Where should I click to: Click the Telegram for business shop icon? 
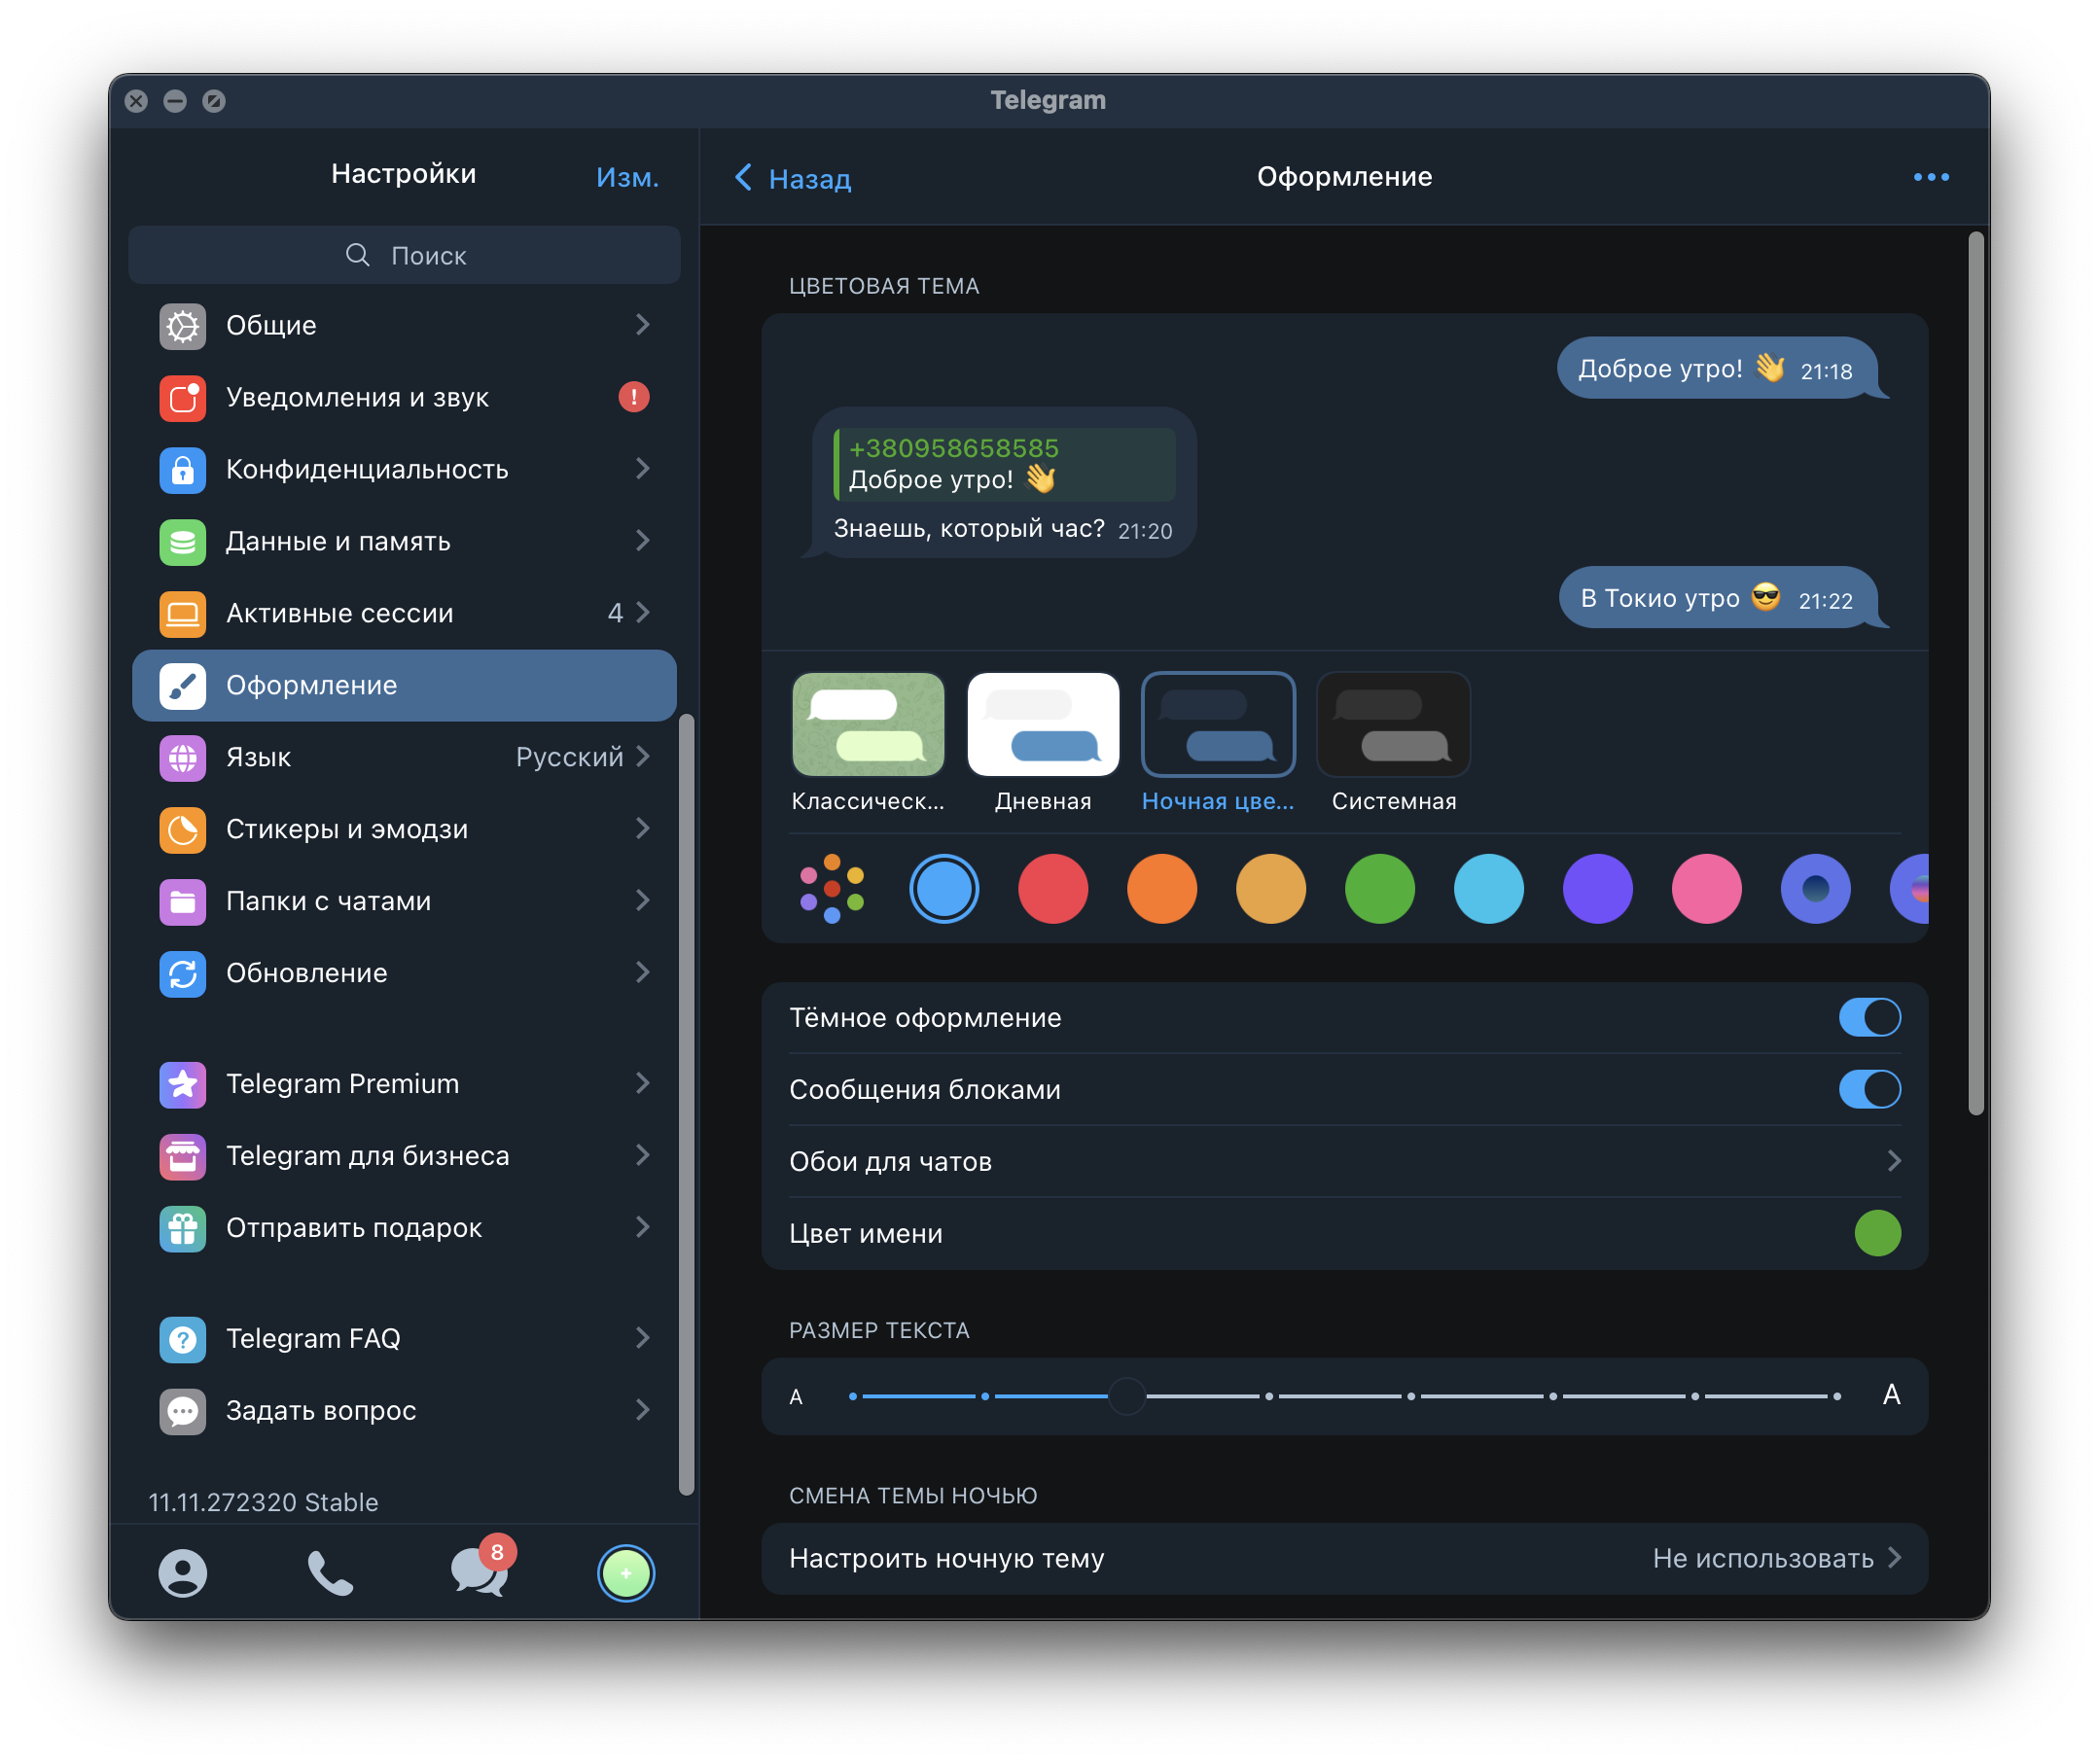(182, 1157)
